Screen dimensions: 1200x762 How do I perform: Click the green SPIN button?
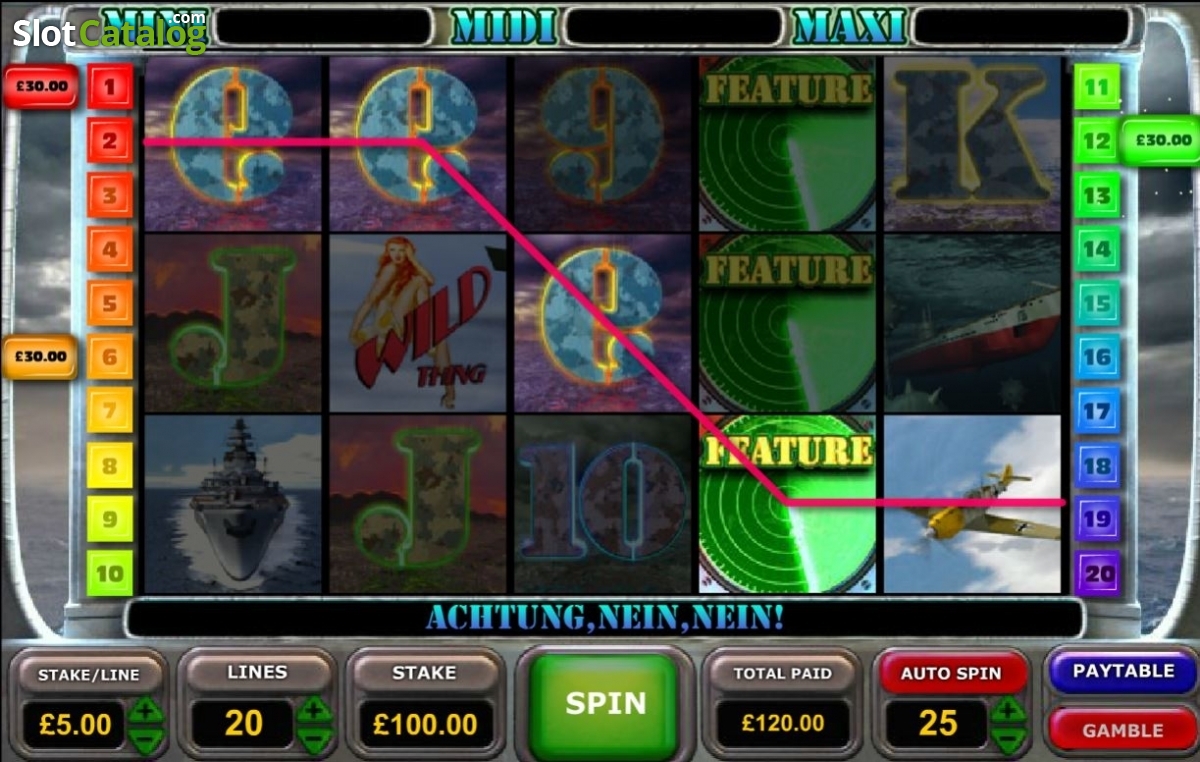605,702
